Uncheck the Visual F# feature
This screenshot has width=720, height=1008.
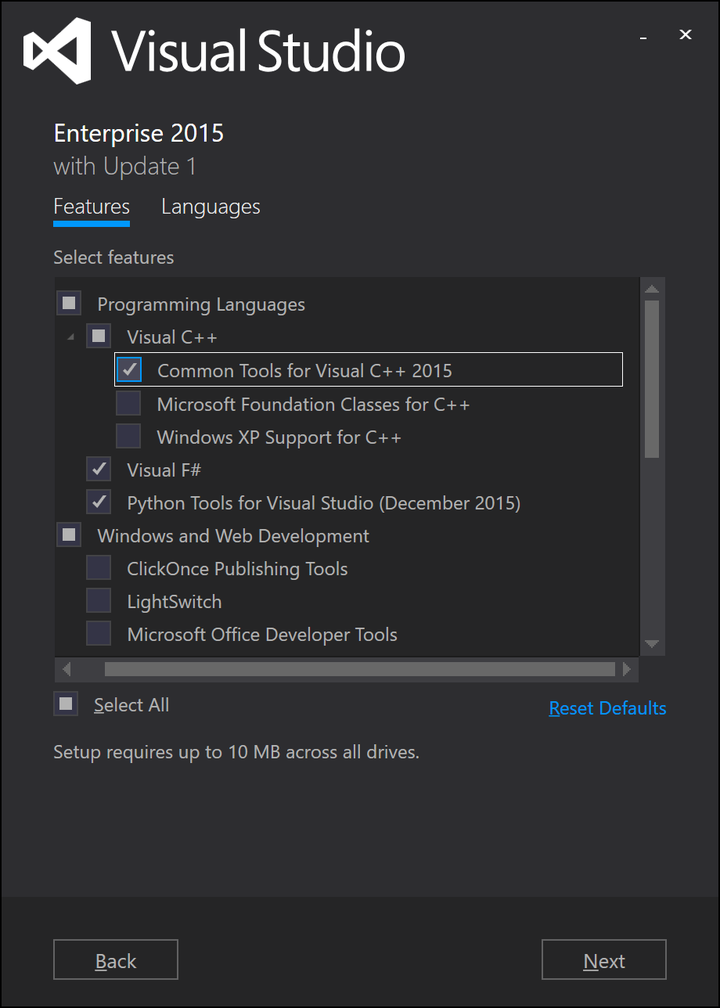point(99,469)
